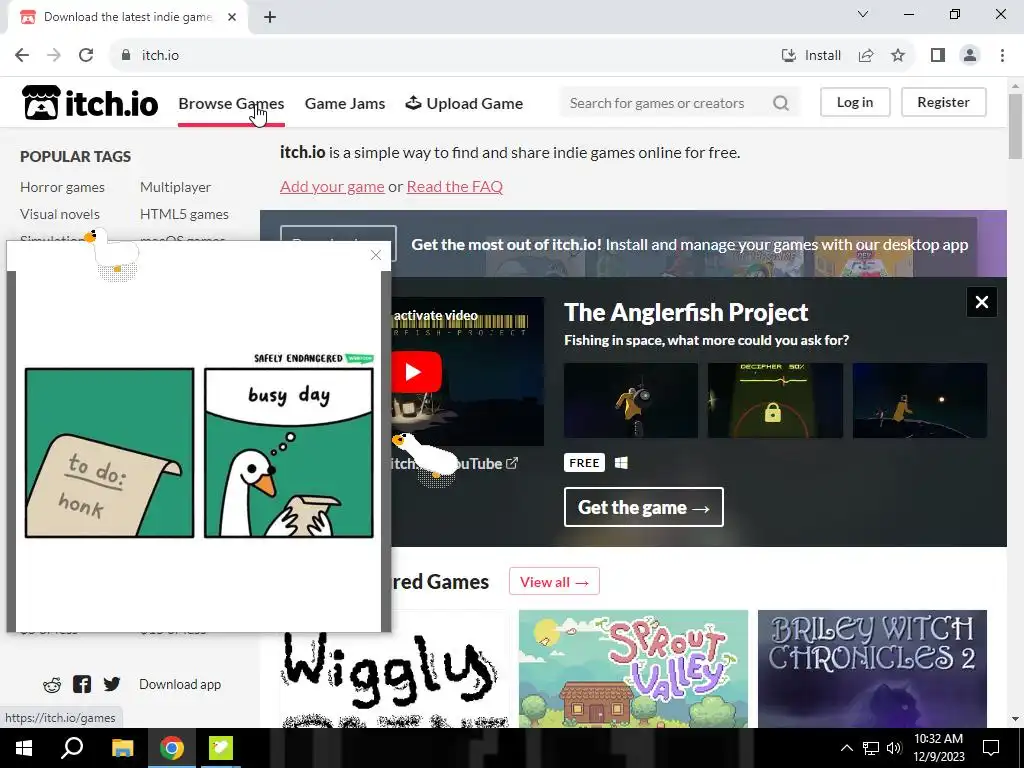The height and width of the screenshot is (768, 1024).
Task: Click the Read the FAQ link
Action: (x=455, y=186)
